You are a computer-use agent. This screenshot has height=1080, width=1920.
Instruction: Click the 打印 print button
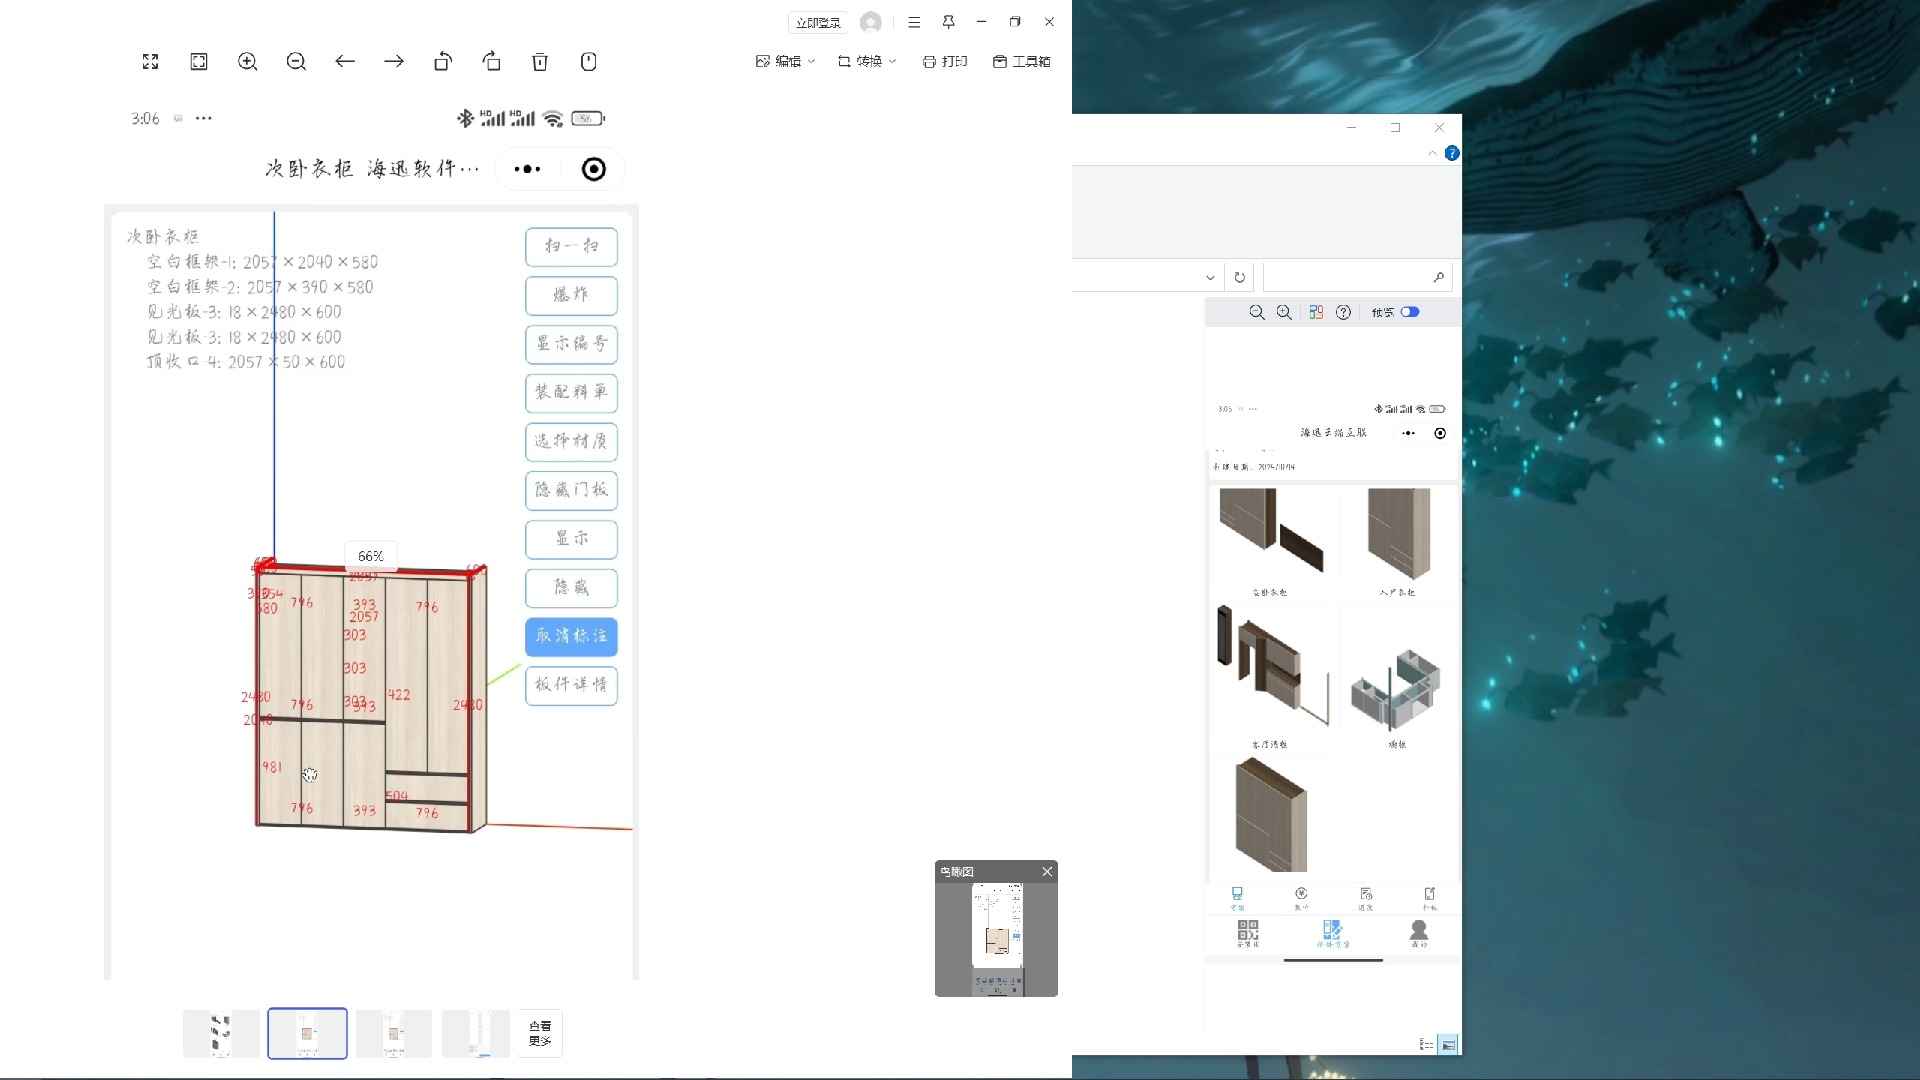(945, 61)
